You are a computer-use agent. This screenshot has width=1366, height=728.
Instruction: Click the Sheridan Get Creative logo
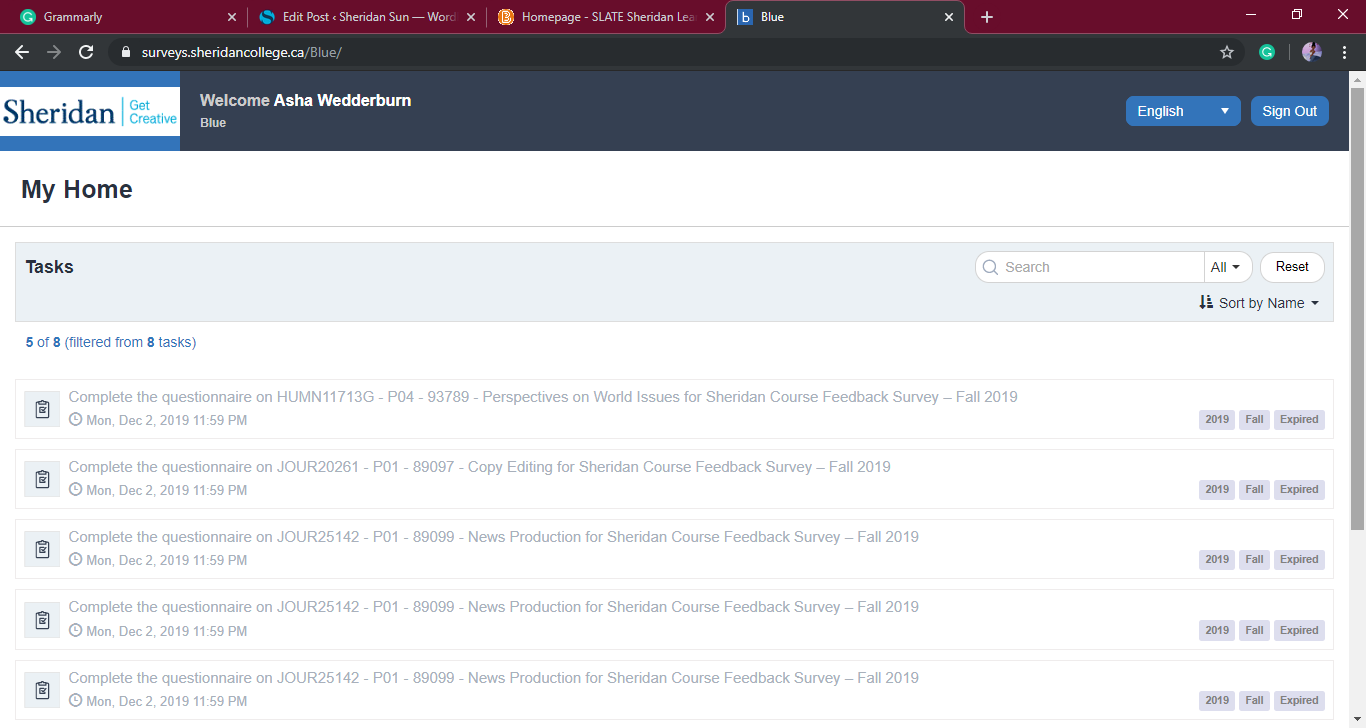click(90, 111)
